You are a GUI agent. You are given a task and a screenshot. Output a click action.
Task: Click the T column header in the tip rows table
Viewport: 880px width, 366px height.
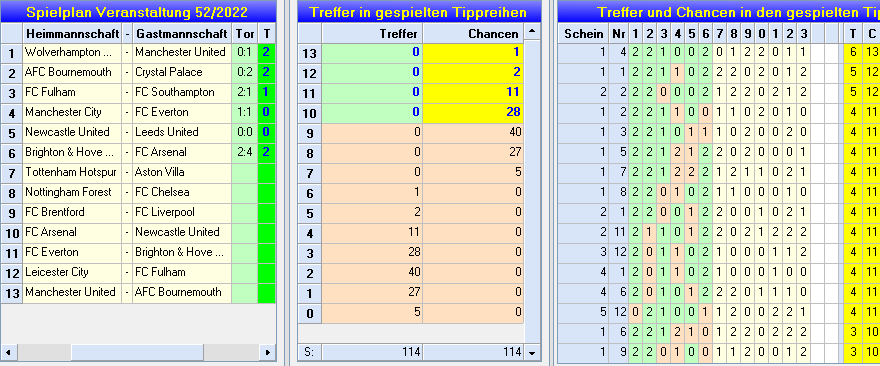click(853, 34)
